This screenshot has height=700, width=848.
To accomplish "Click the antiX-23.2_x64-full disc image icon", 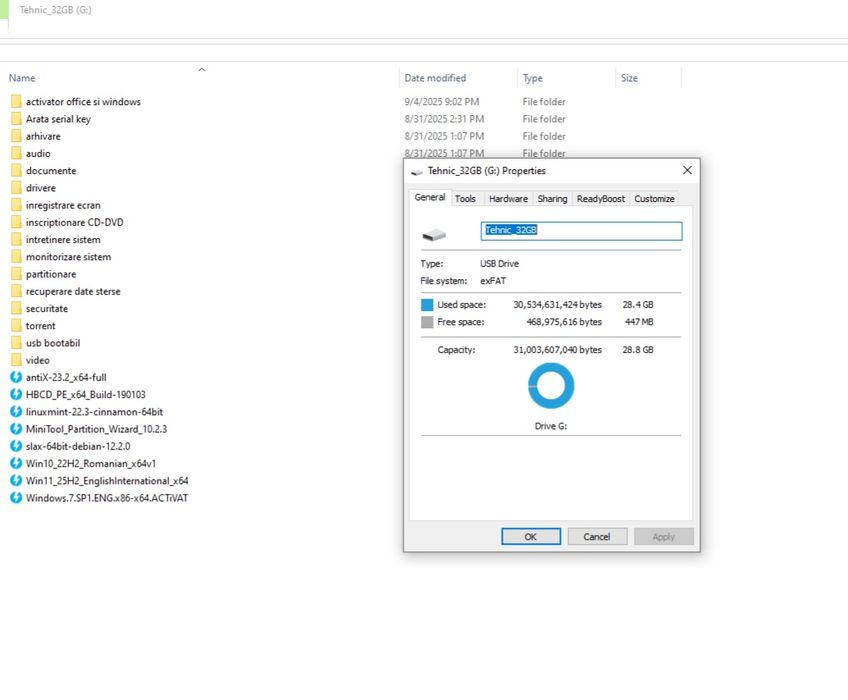I will [x=16, y=377].
